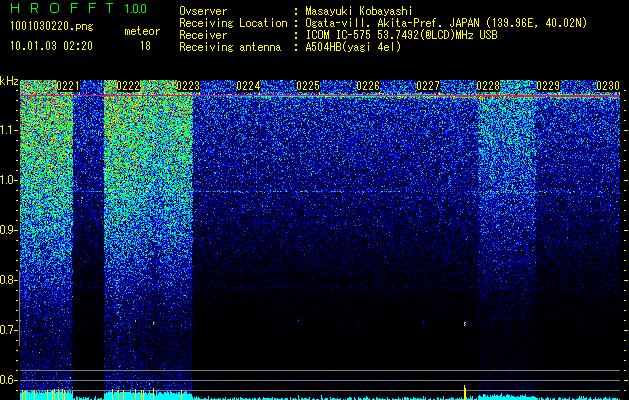This screenshot has width=629, height=400.
Task: Click the HROFFT 1.0.0 title text
Action: (x=79, y=8)
